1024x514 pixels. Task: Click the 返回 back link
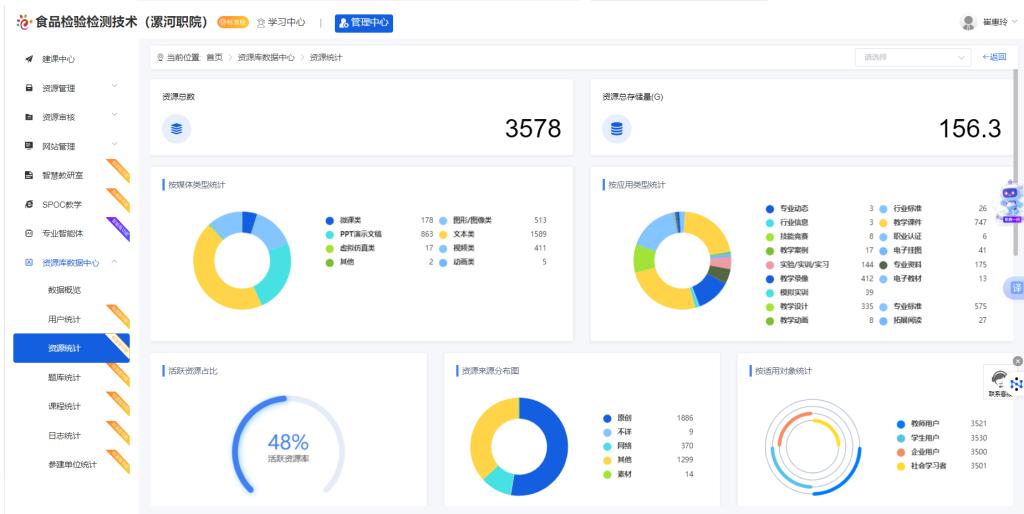tap(994, 57)
